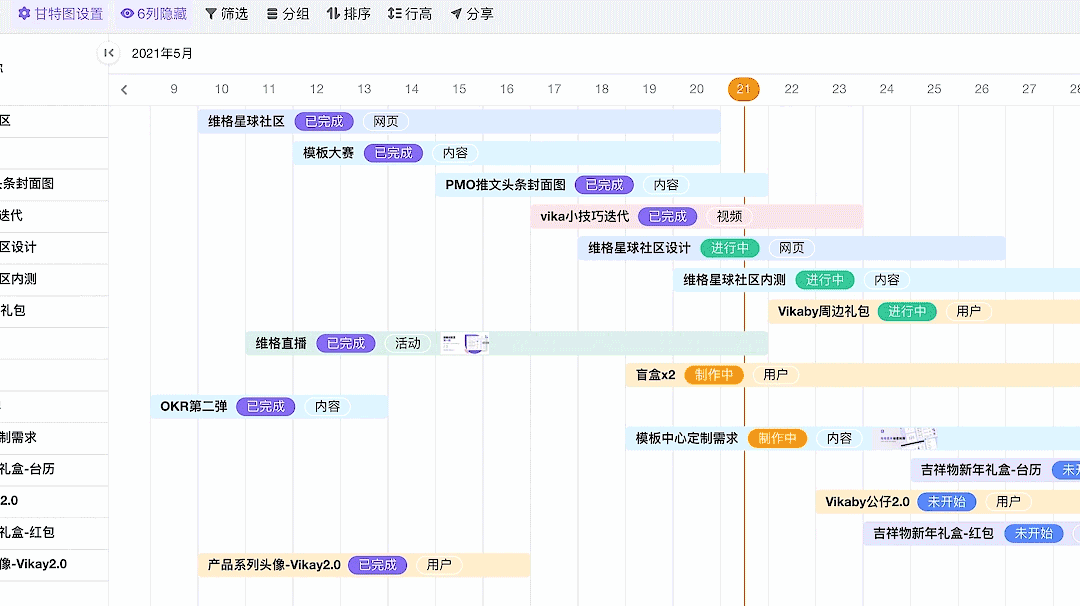Click 活动 tag on 维格直播 bar
The image size is (1080, 606).
point(408,343)
